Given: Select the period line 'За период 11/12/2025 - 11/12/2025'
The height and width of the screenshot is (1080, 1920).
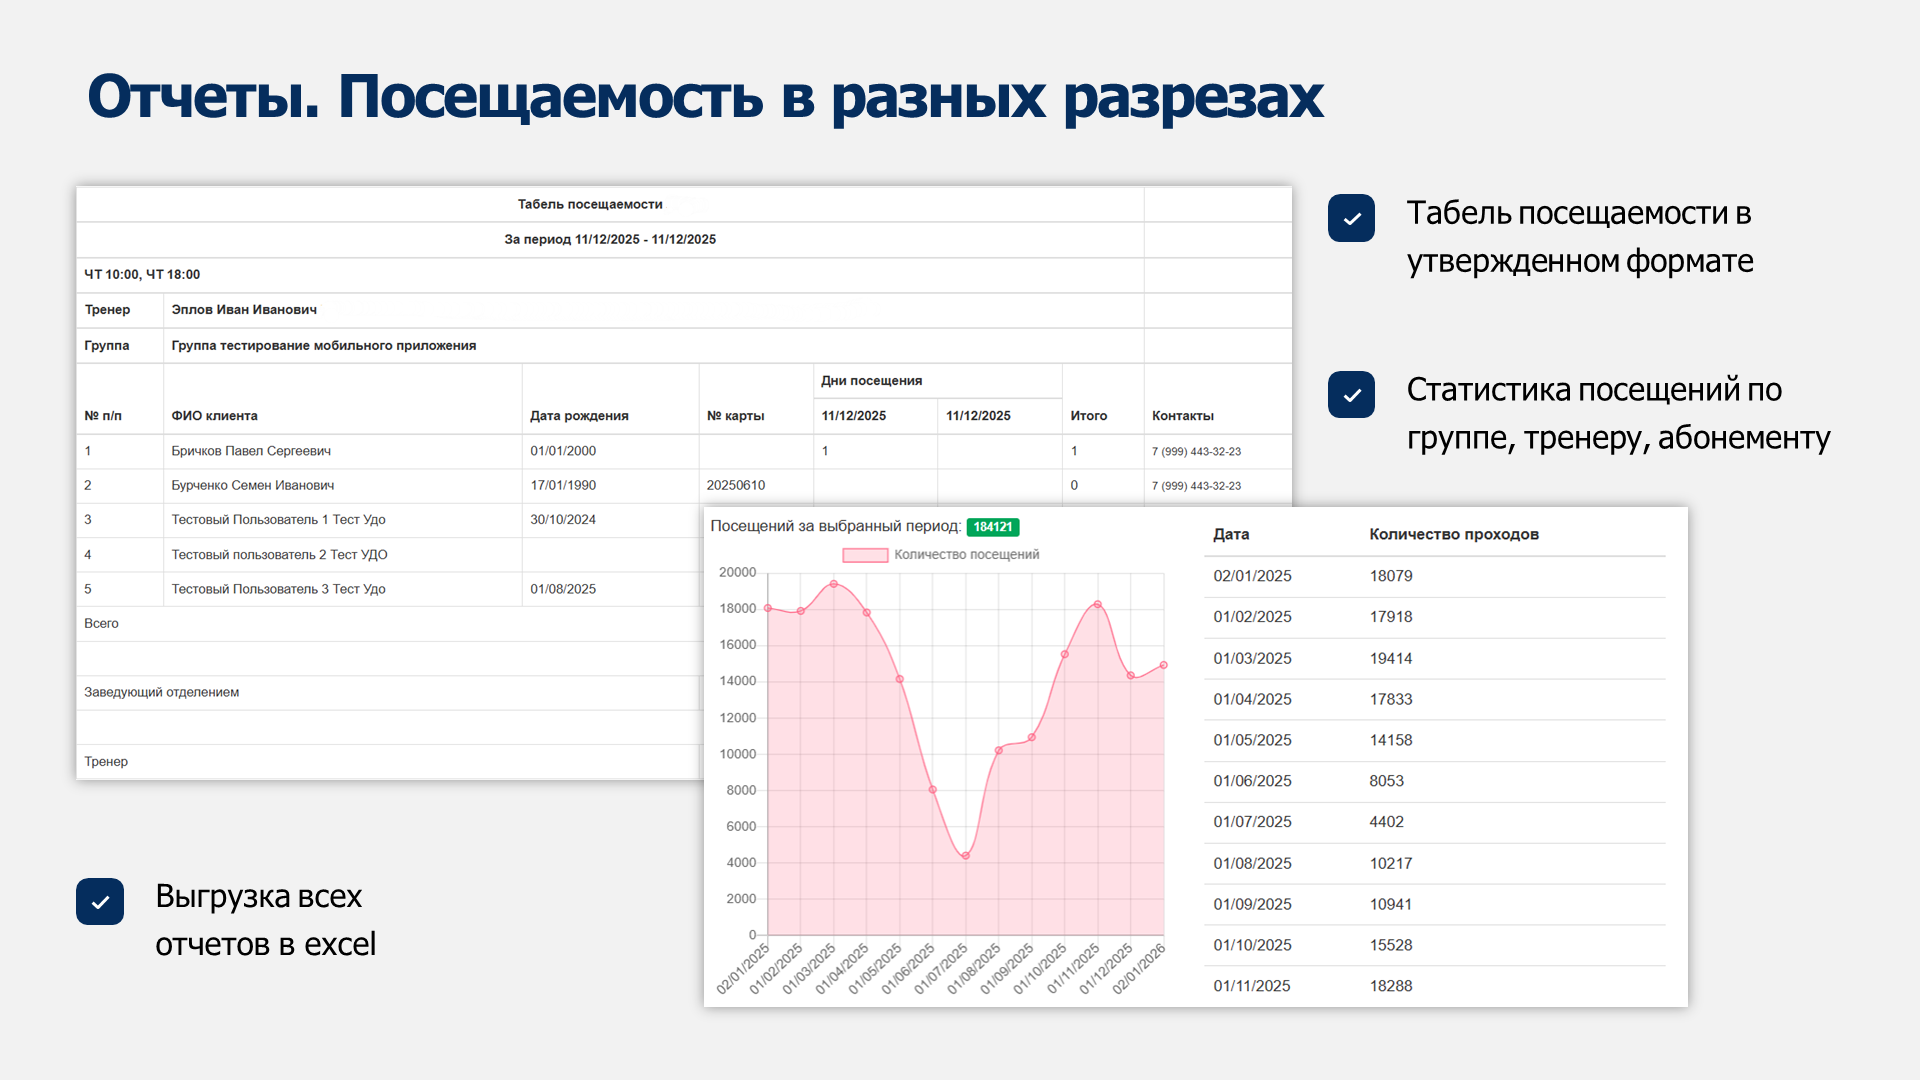Looking at the screenshot, I should [610, 239].
